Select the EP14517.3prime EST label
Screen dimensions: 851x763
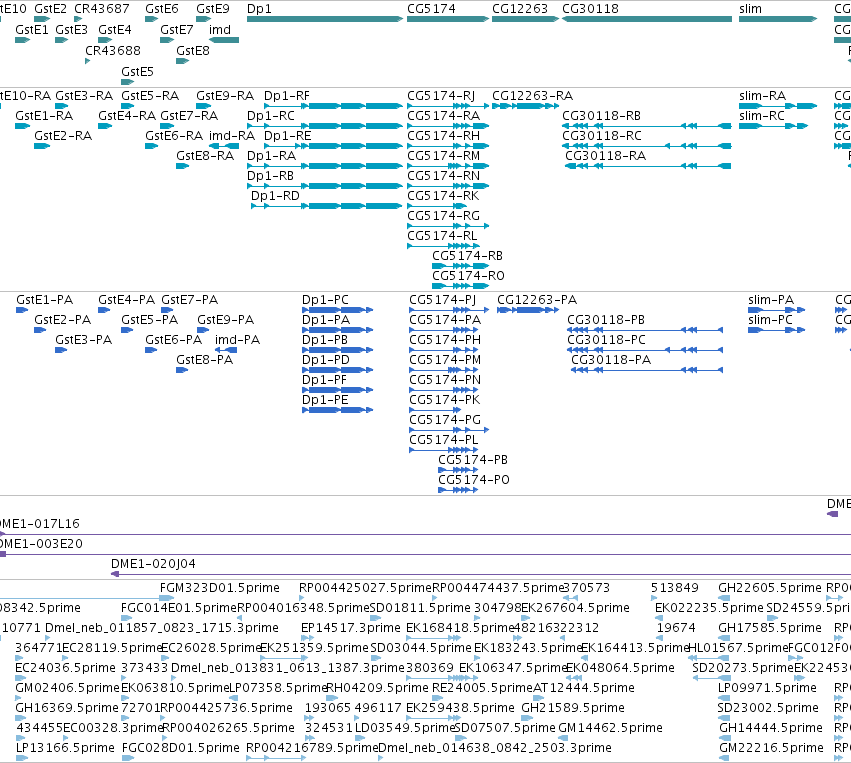coord(351,628)
